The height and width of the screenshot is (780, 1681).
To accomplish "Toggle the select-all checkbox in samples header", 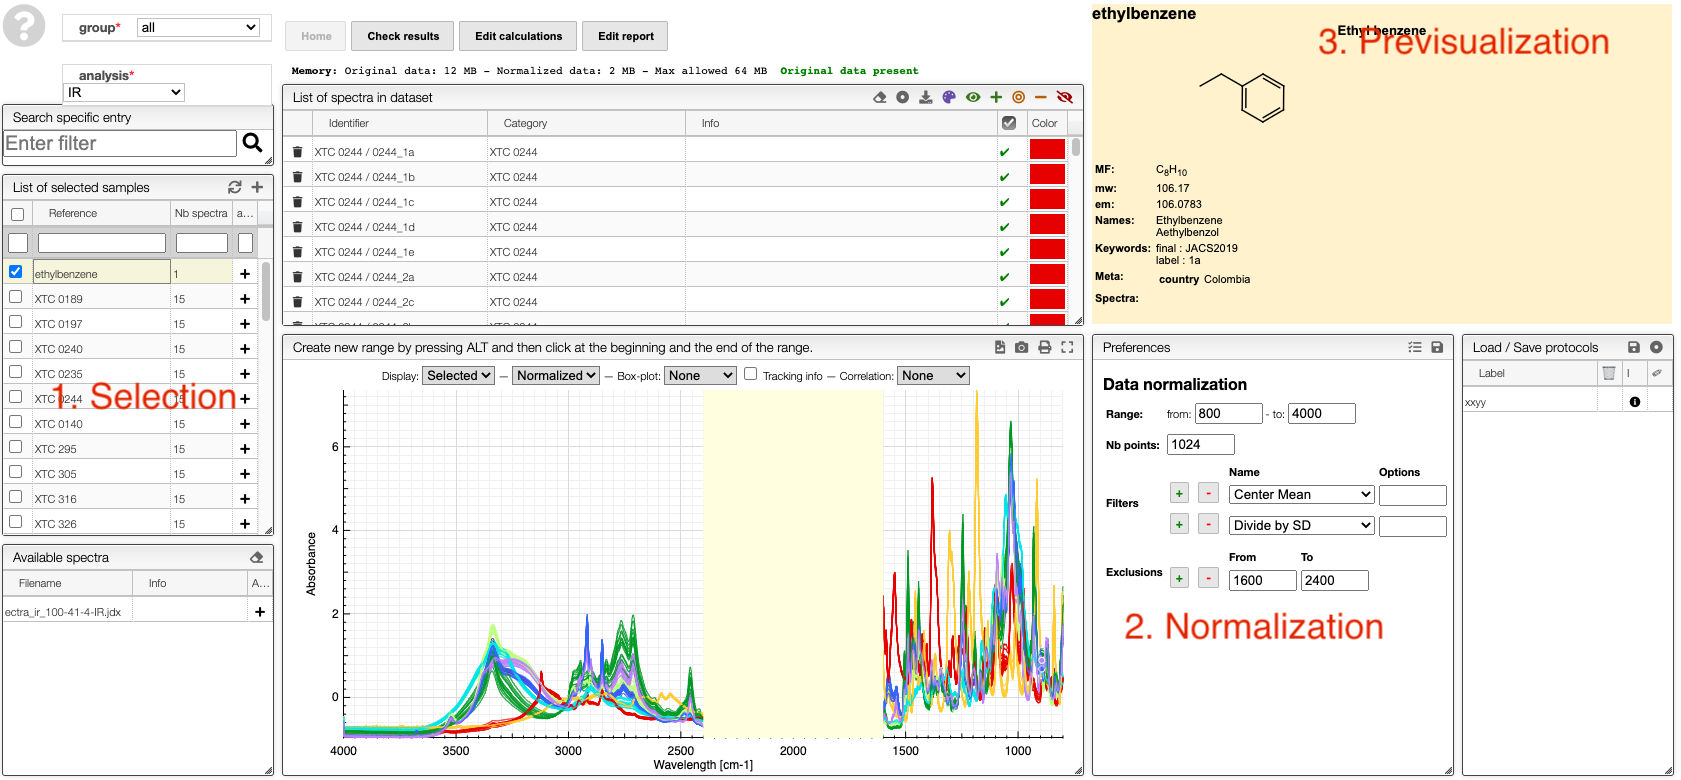I will click(x=17, y=214).
